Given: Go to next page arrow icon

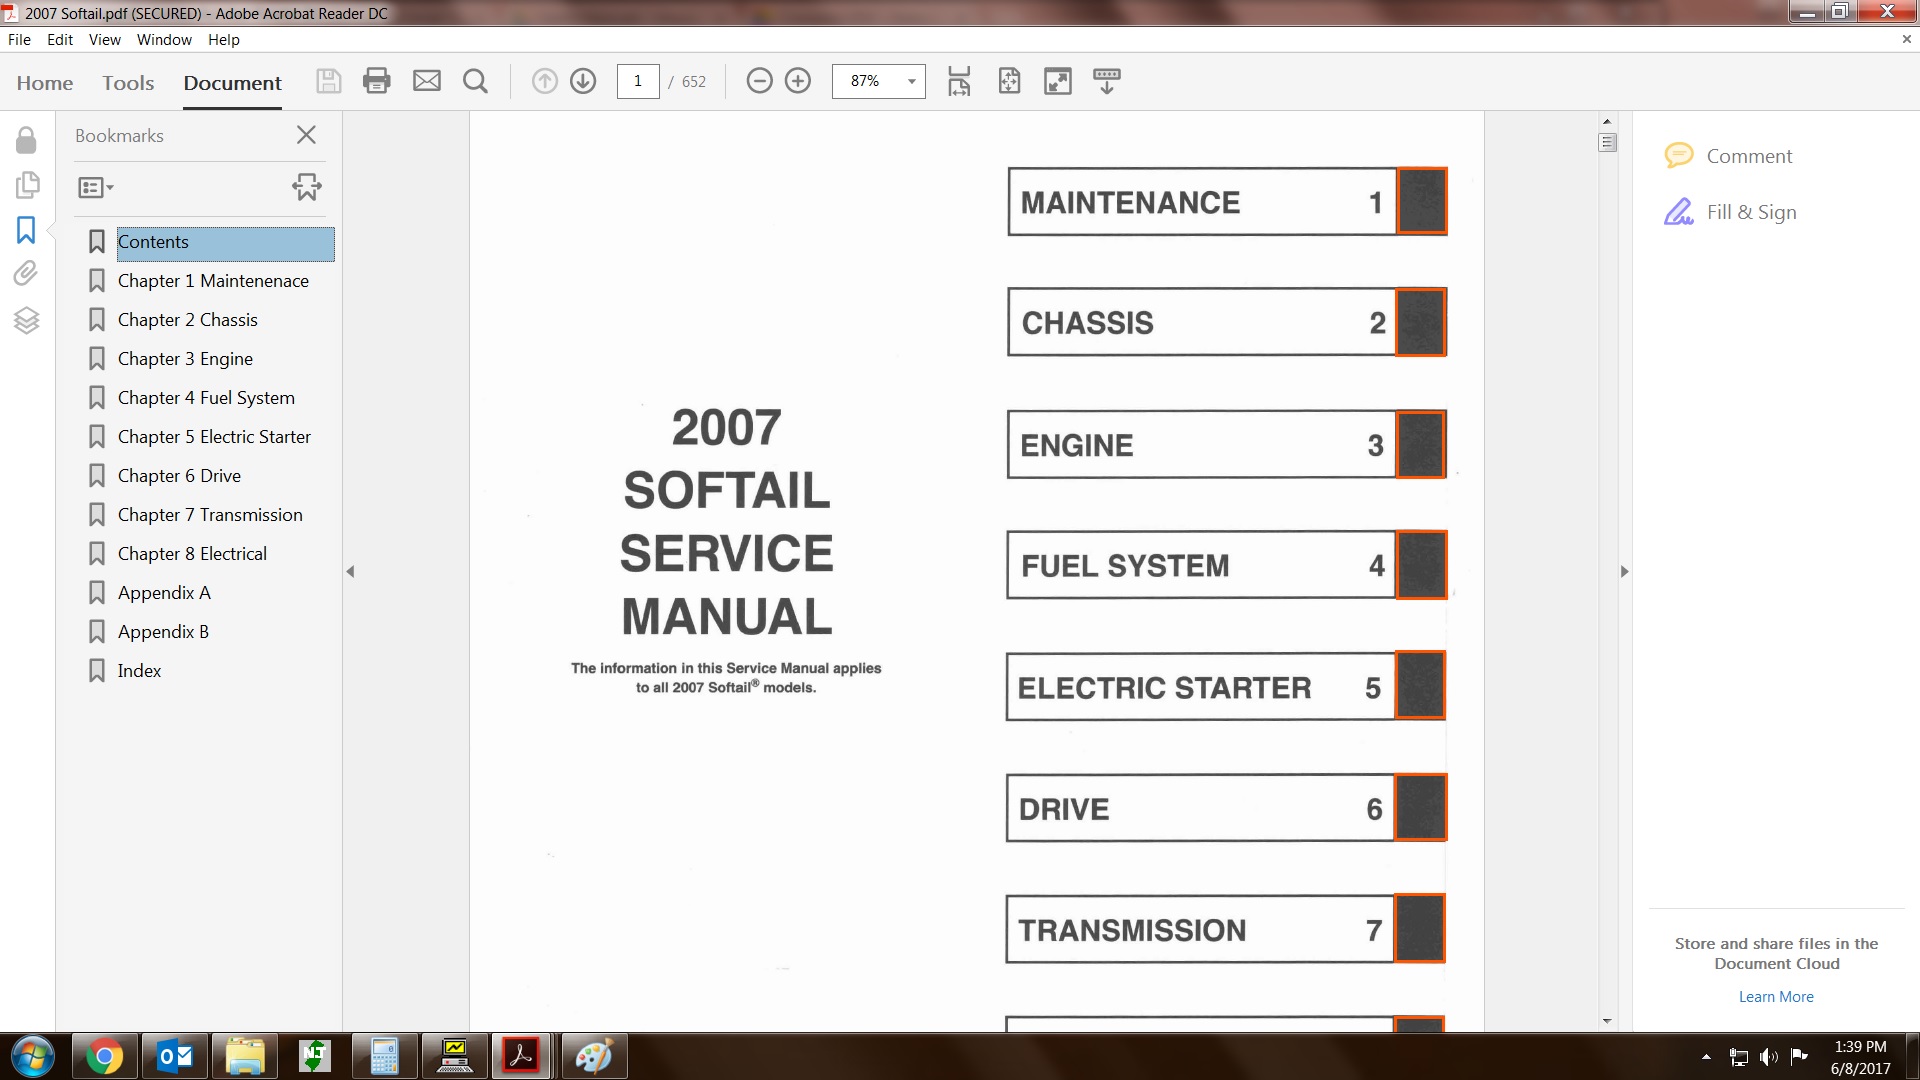Looking at the screenshot, I should [583, 81].
